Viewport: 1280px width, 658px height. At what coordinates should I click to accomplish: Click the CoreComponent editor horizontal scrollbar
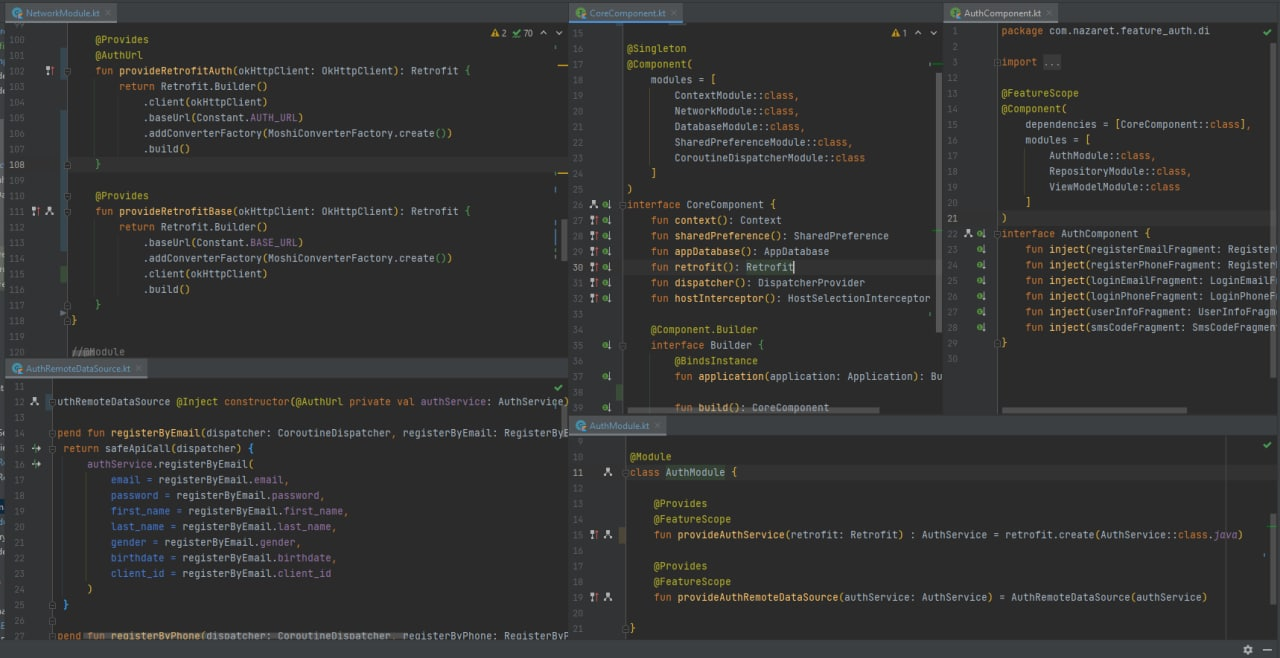click(753, 410)
